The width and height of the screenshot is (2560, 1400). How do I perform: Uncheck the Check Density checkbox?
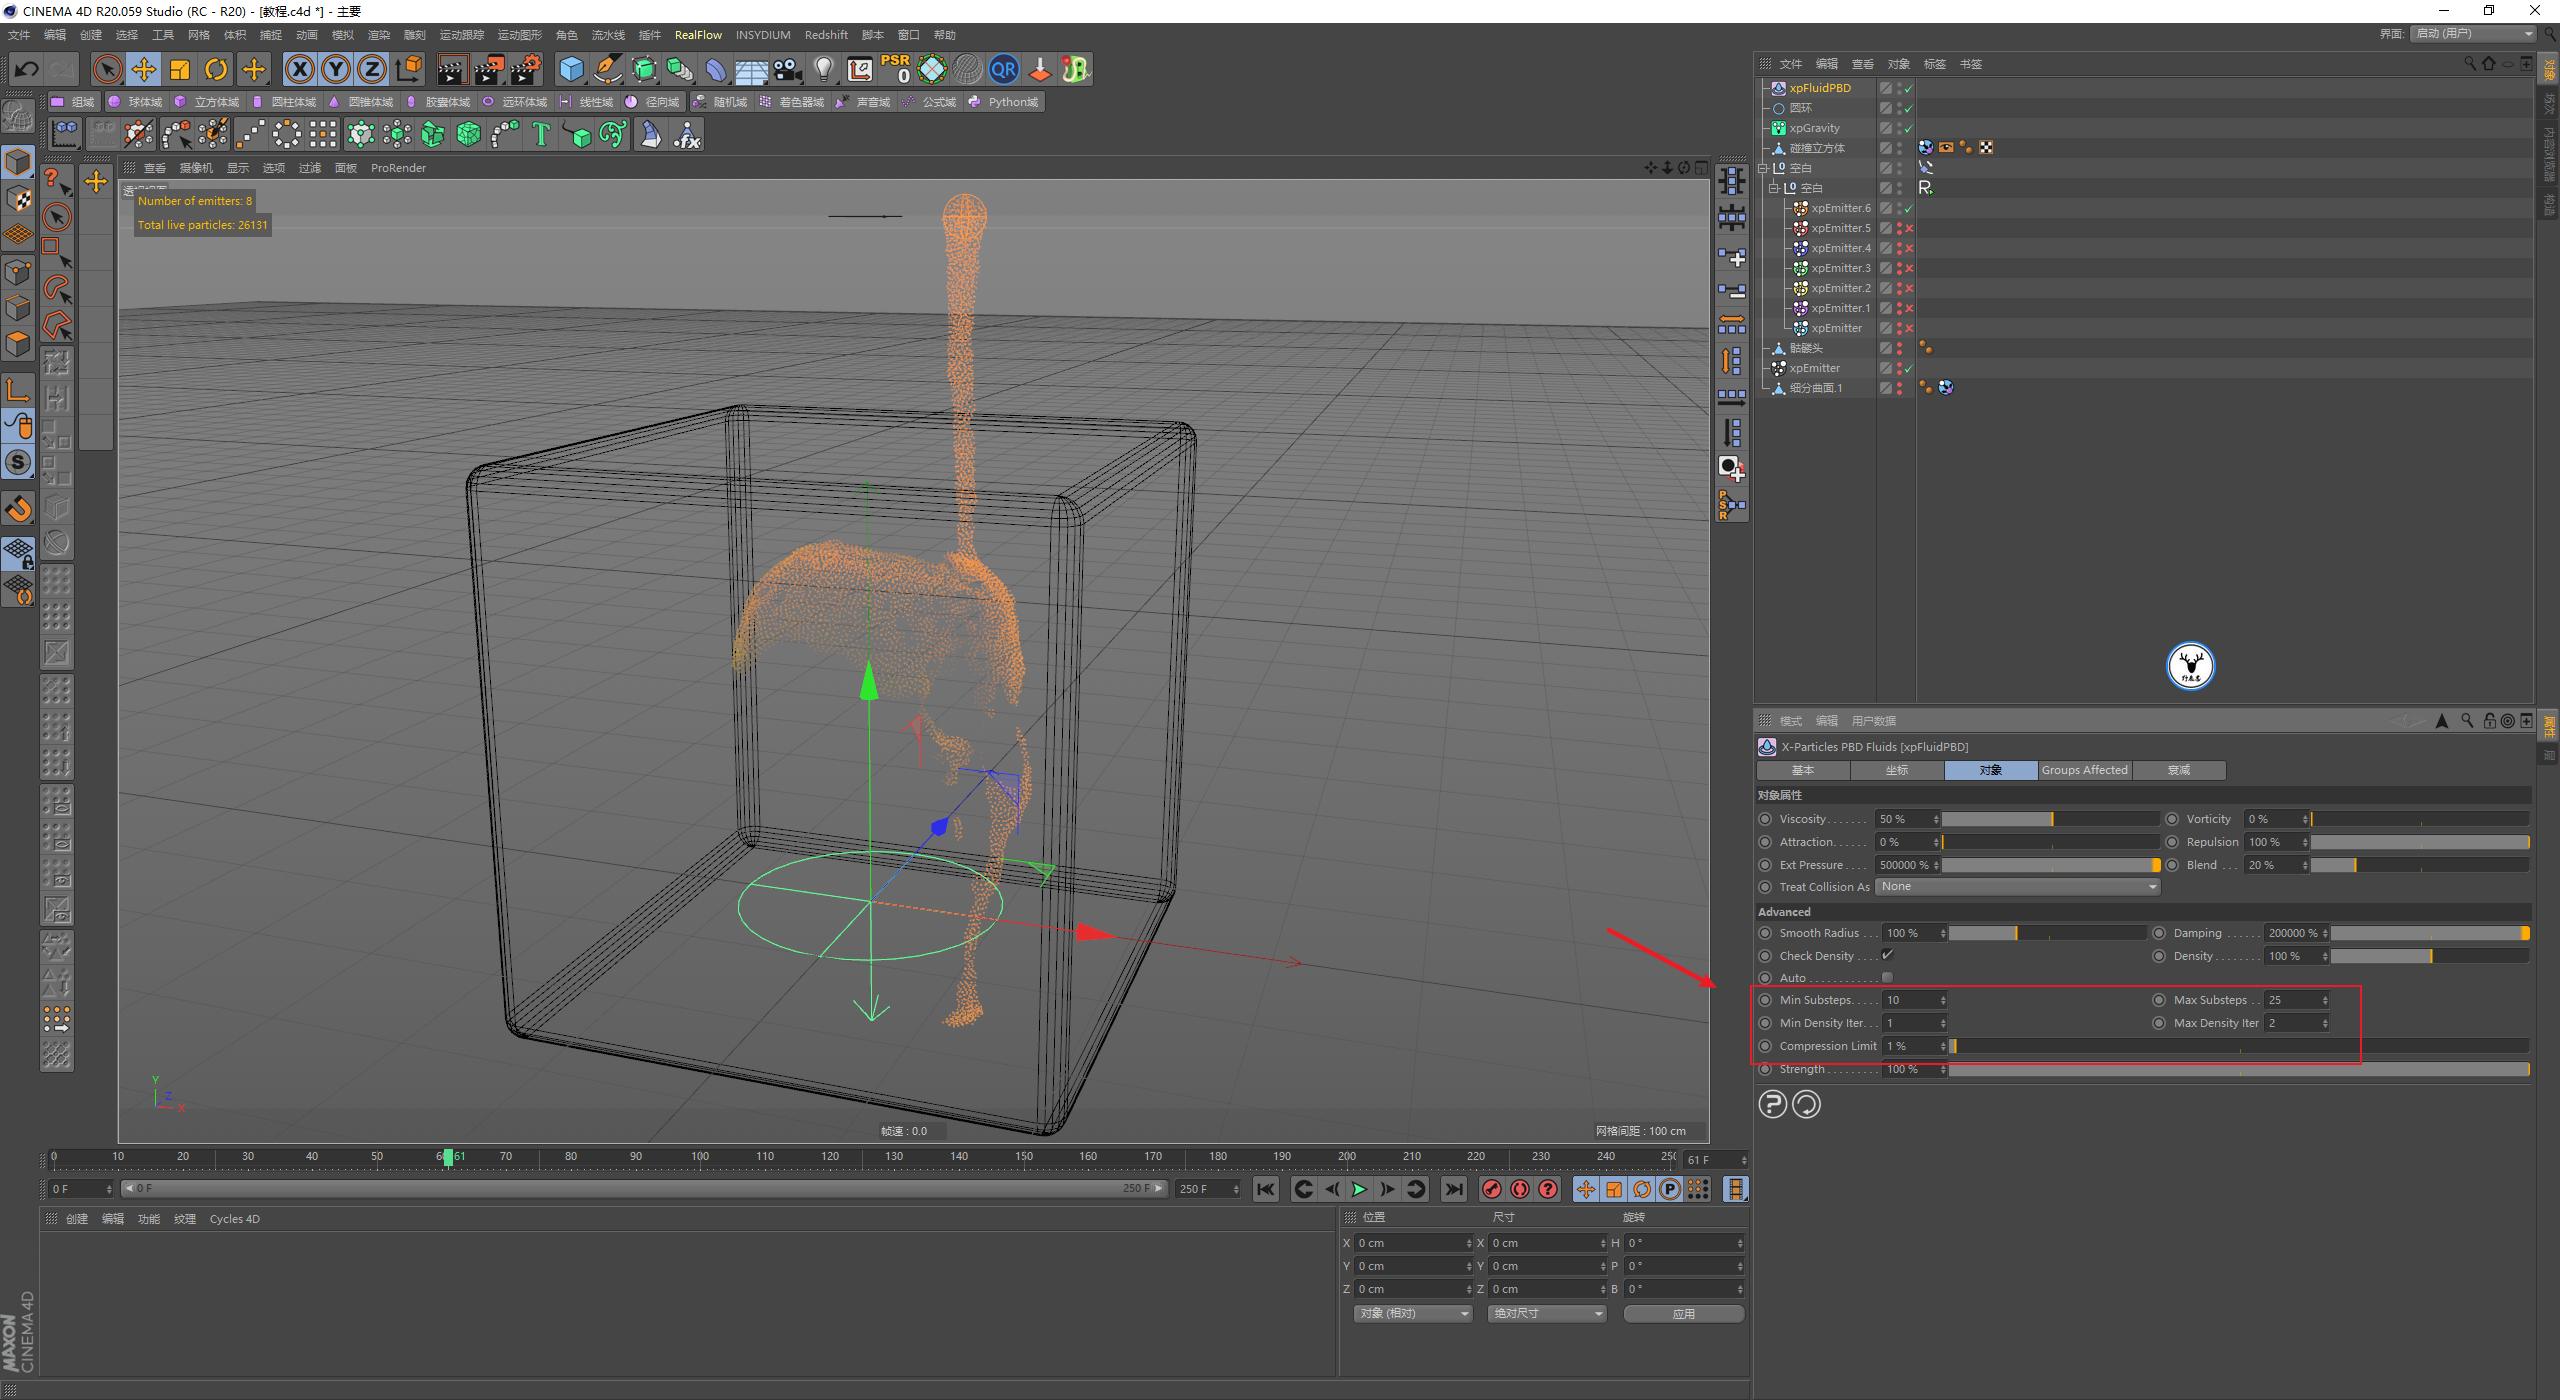click(1889, 955)
